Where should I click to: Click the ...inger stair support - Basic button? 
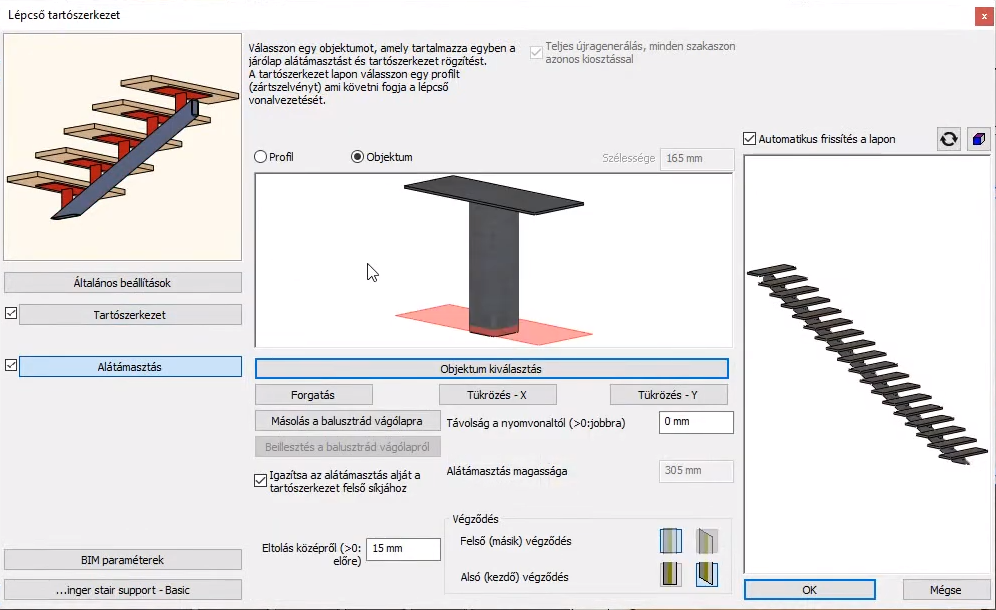click(x=123, y=590)
